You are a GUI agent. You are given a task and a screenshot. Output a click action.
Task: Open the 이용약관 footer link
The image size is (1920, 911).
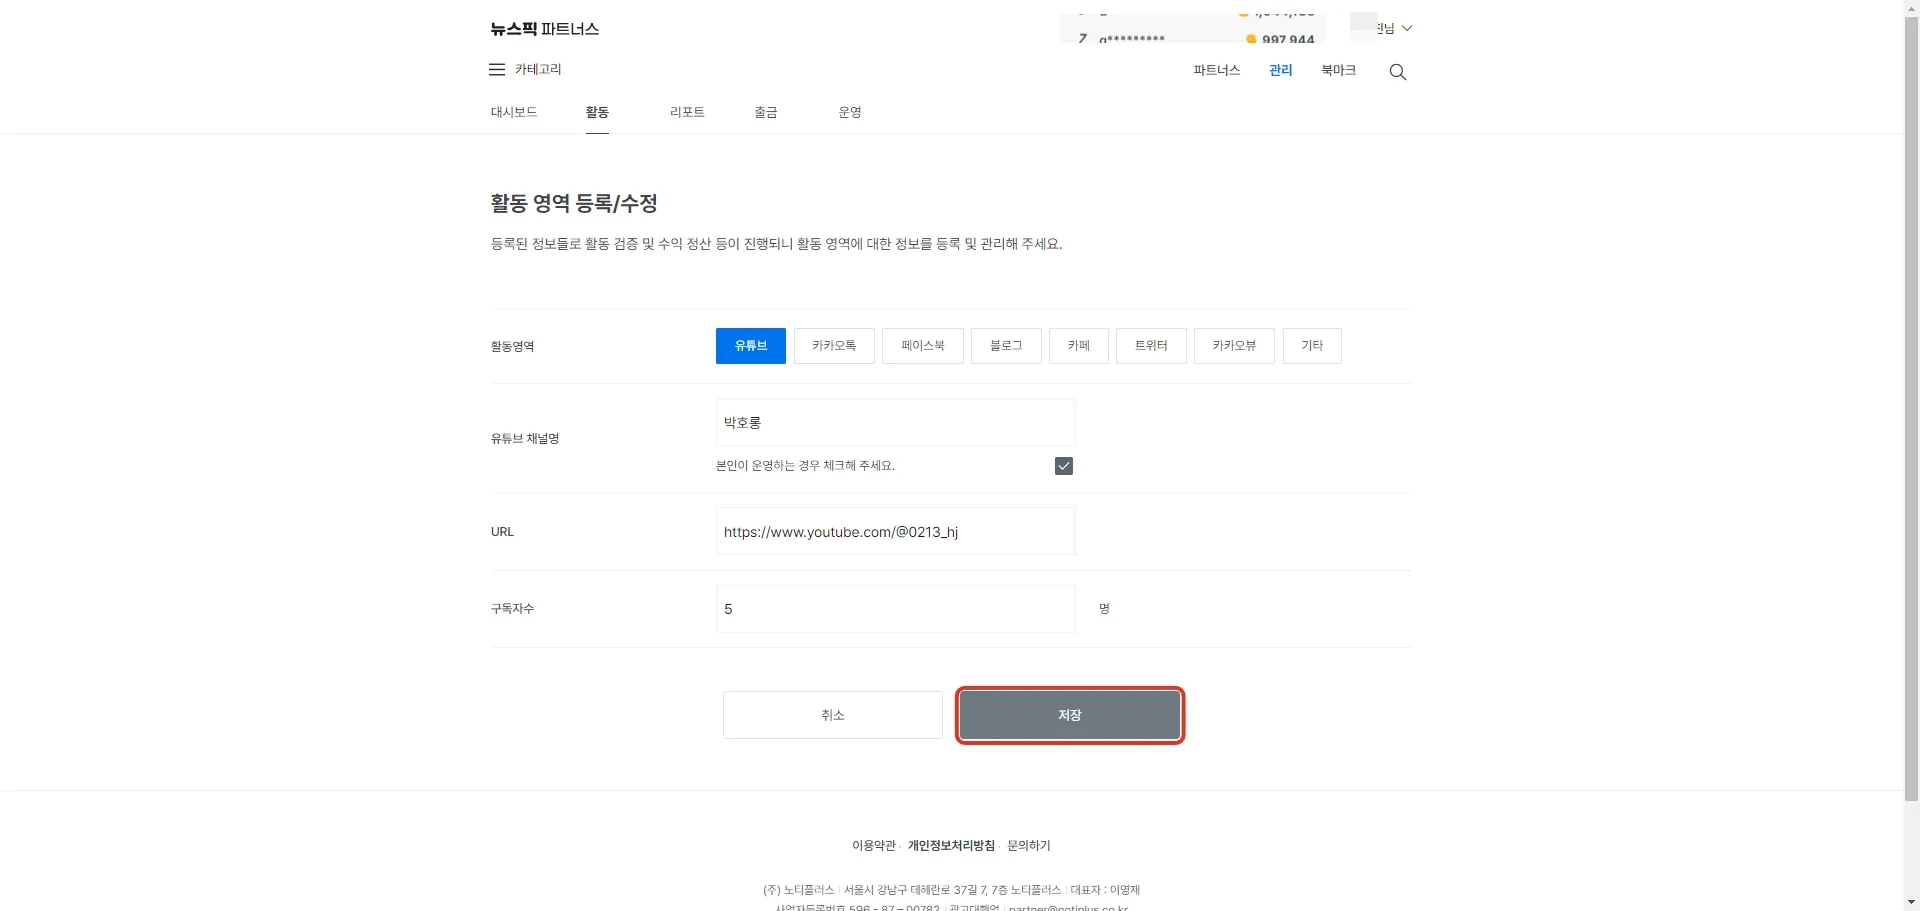click(x=874, y=846)
